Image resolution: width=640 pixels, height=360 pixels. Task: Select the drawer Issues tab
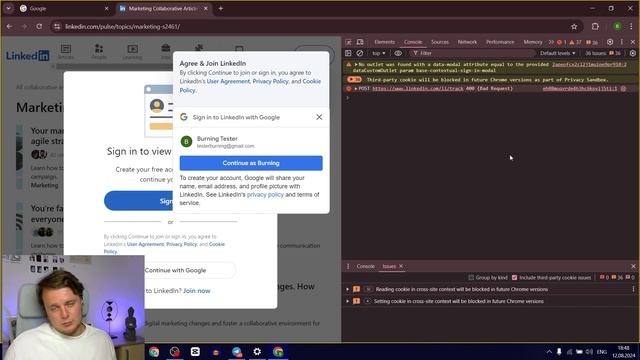[389, 266]
